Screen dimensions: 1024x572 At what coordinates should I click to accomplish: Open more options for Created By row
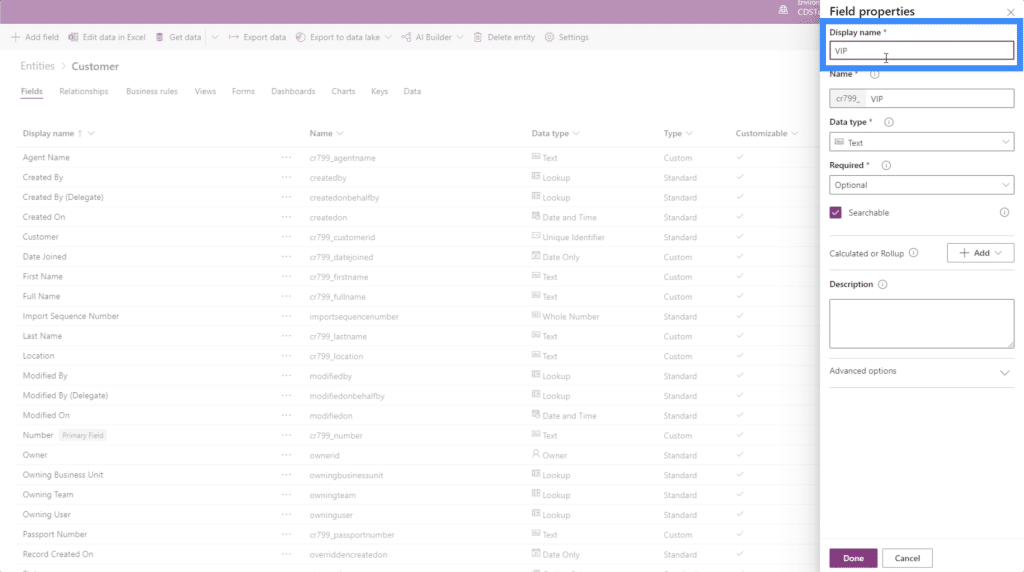coord(286,177)
